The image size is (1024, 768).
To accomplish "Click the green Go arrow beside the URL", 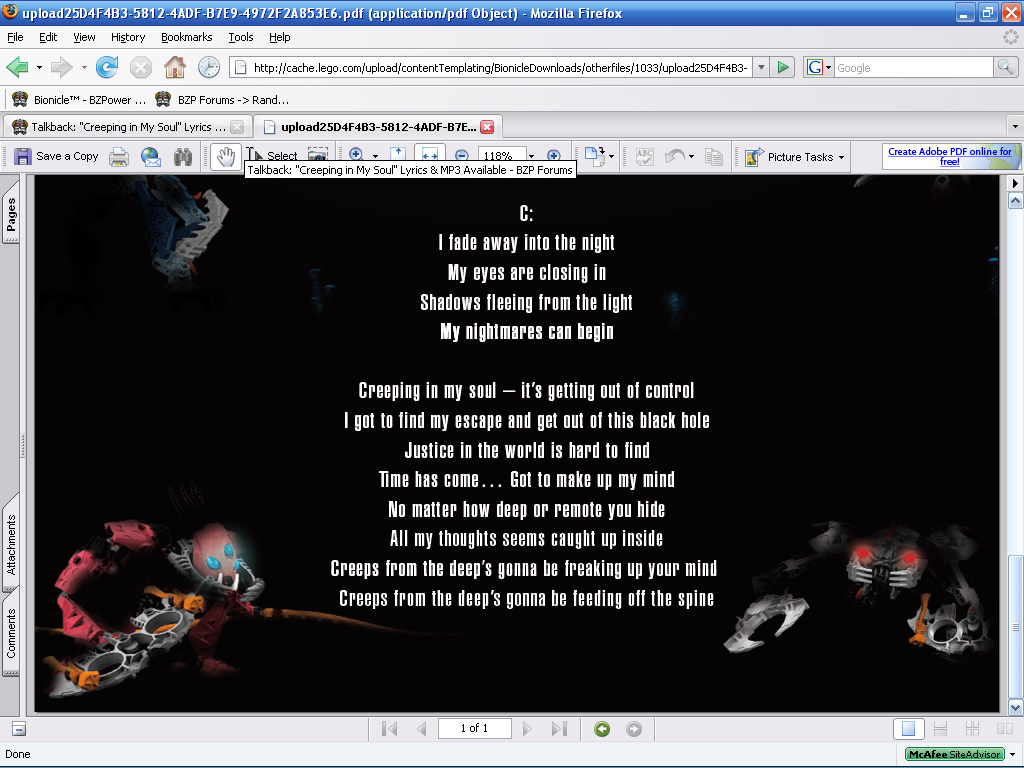I will 782,67.
